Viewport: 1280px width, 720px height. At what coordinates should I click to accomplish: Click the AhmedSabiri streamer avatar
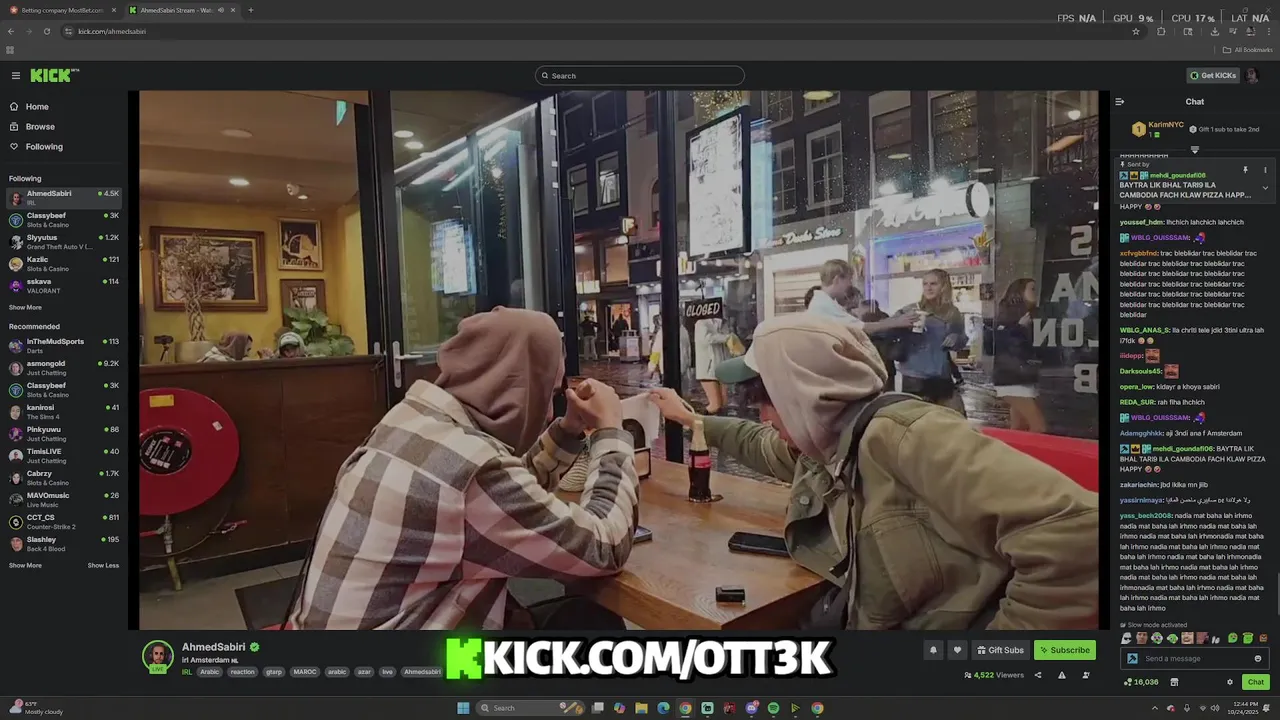pyautogui.click(x=157, y=656)
